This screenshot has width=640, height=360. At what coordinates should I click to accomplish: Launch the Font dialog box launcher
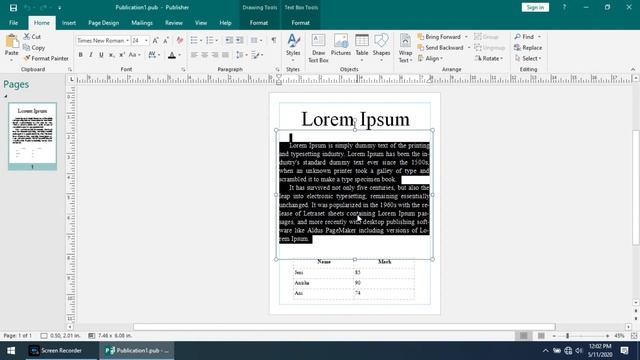point(183,70)
